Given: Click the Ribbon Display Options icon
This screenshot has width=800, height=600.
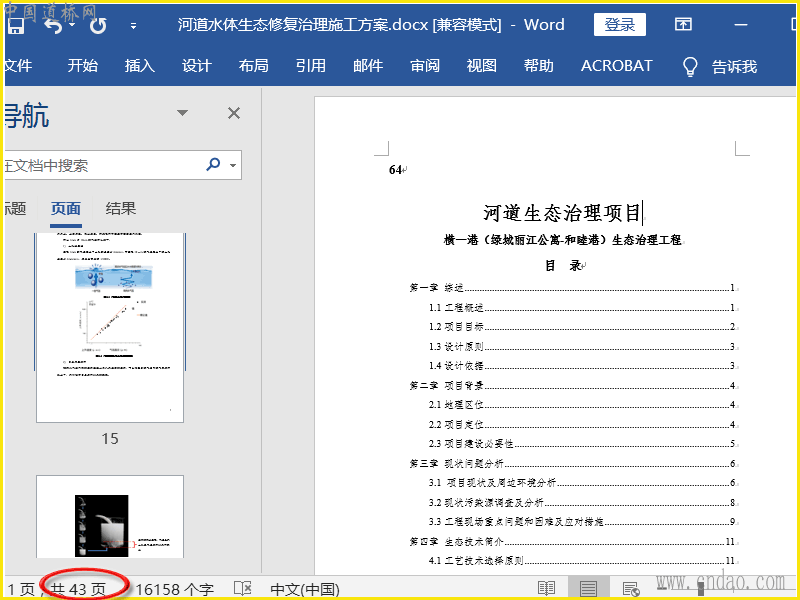Looking at the screenshot, I should click(x=683, y=25).
